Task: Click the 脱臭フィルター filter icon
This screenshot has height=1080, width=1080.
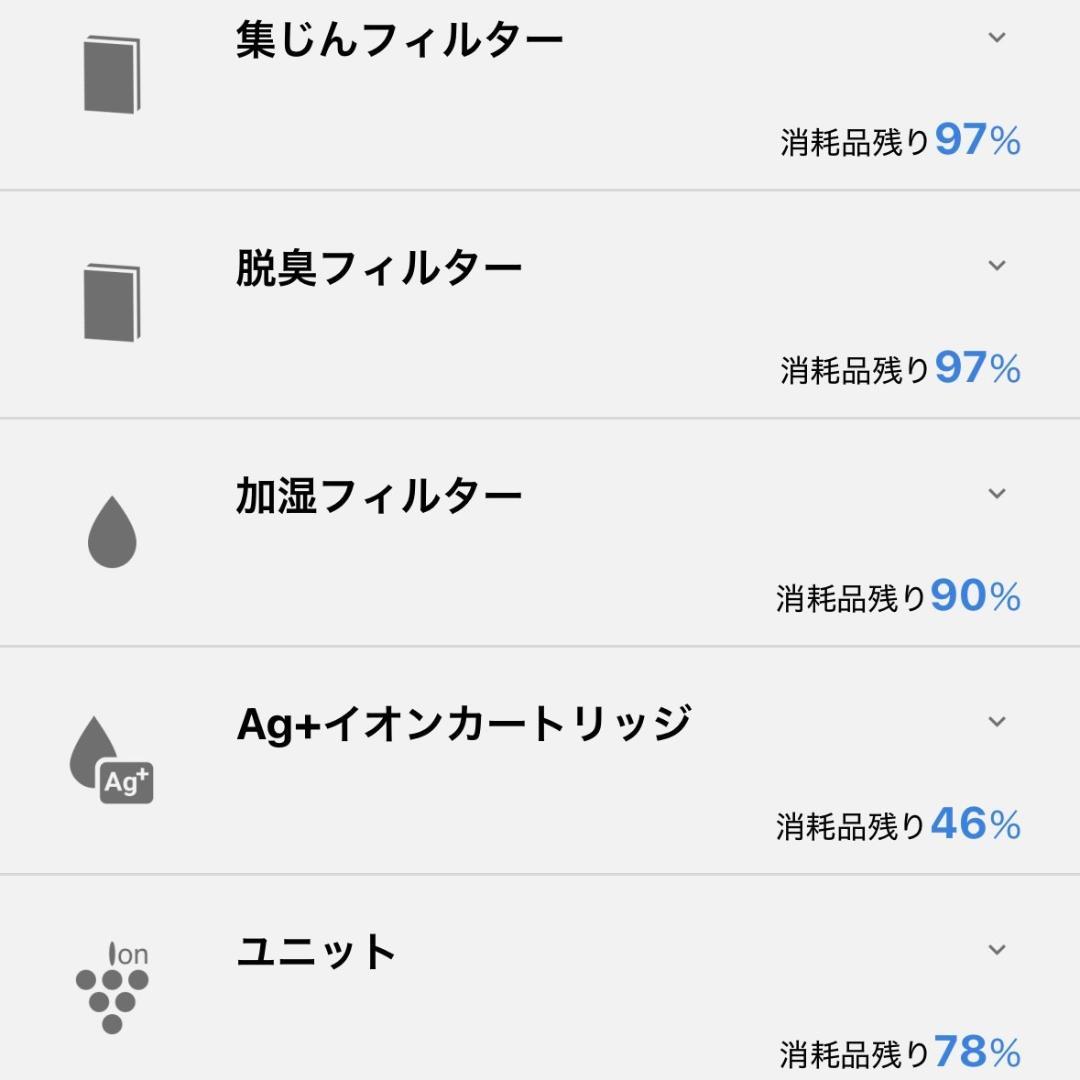Action: [112, 303]
